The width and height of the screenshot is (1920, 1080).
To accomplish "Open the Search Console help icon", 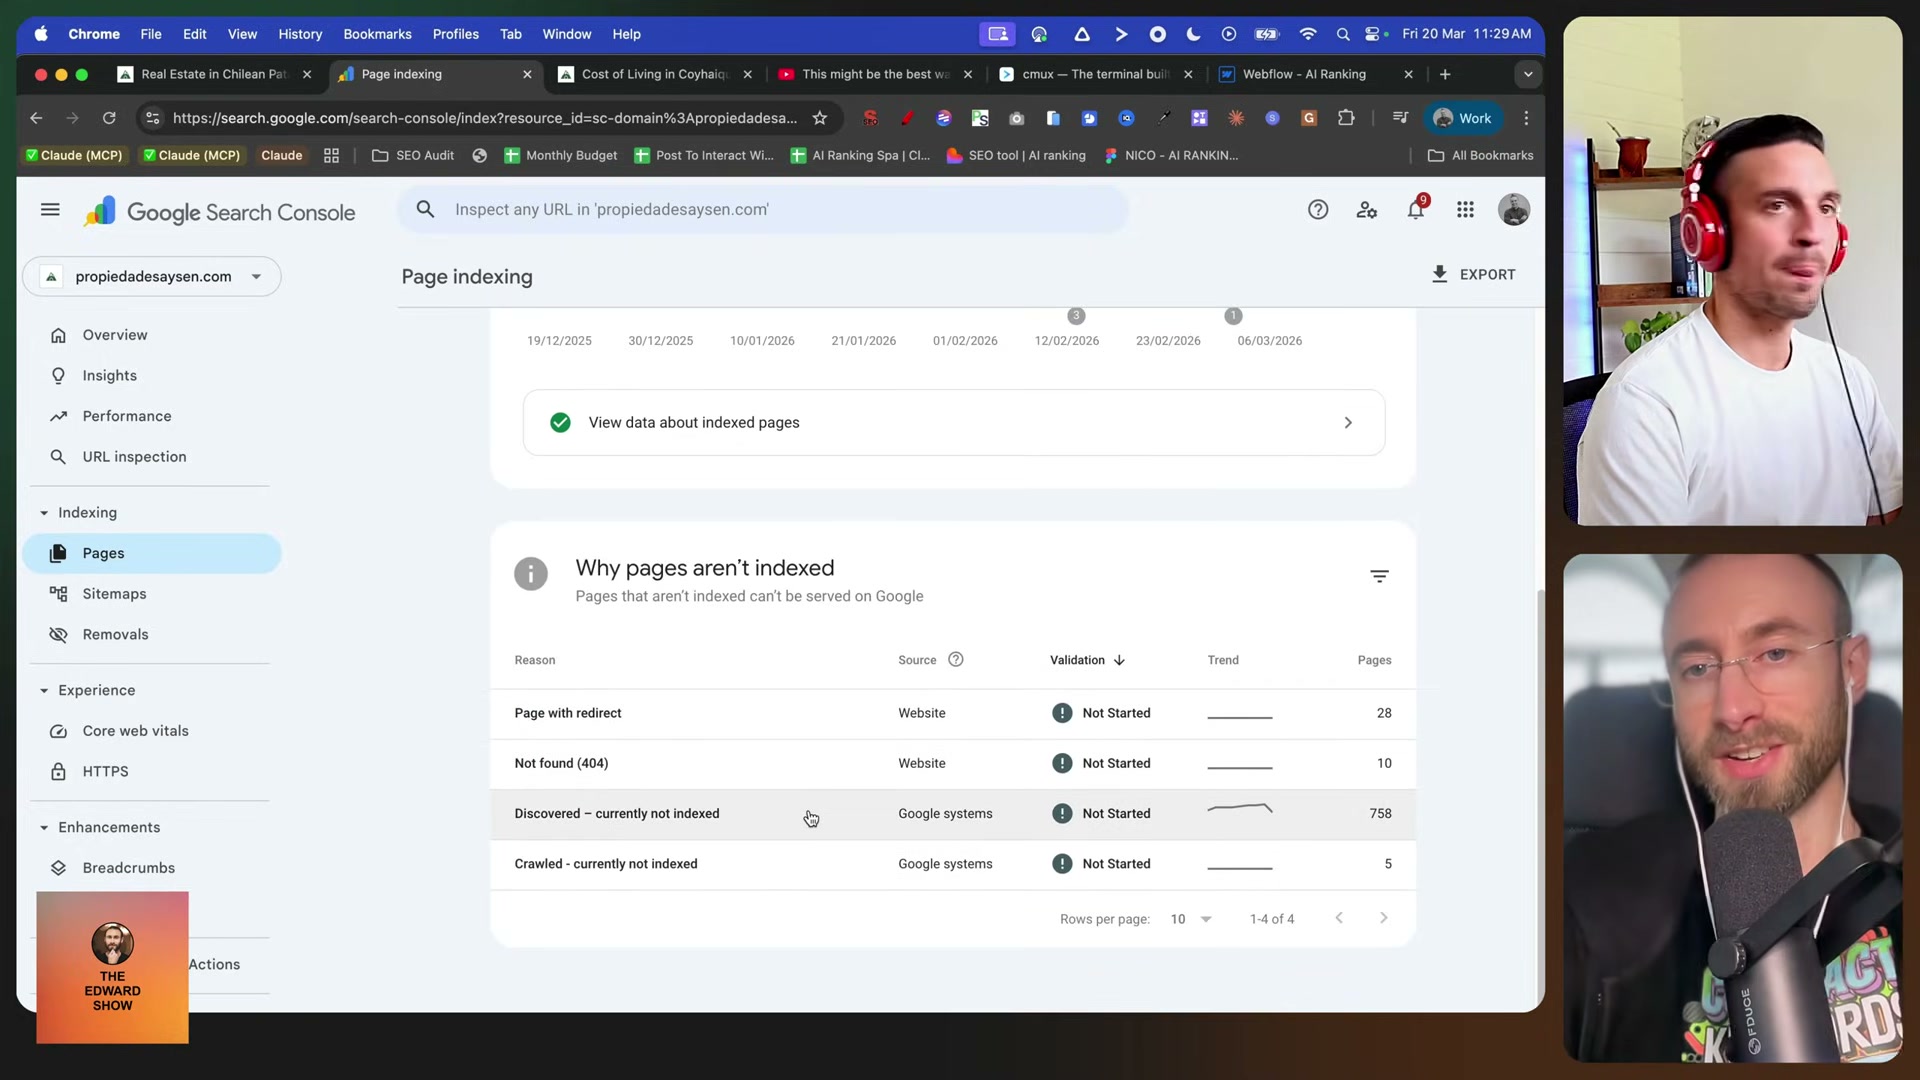I will 1318,210.
